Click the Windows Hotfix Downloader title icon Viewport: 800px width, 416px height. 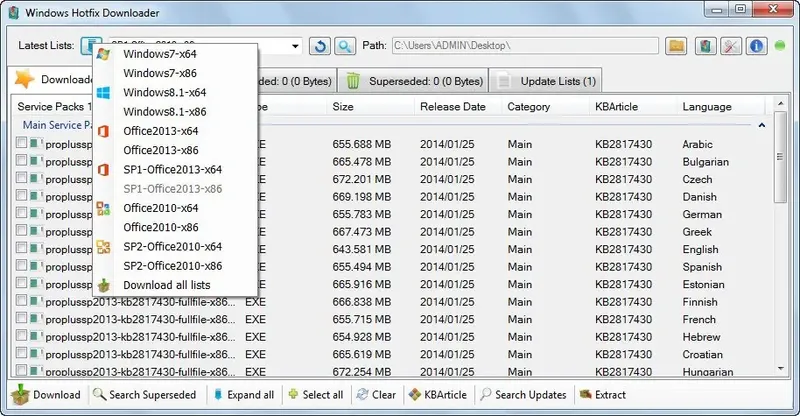[14, 12]
